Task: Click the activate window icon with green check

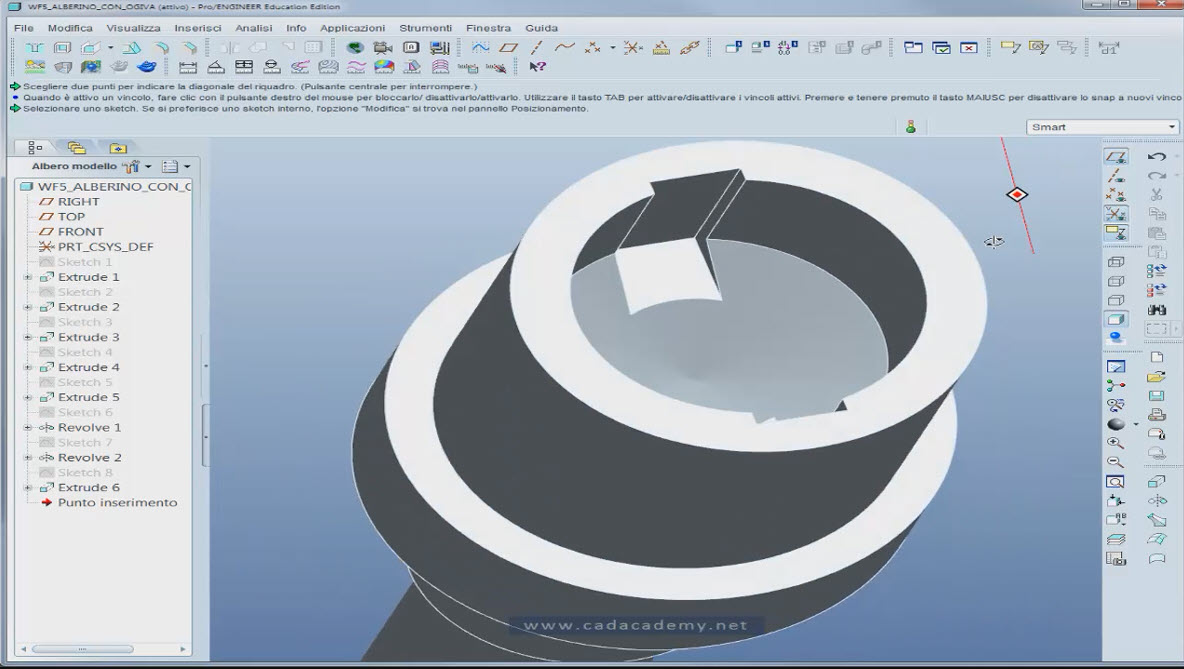Action: pyautogui.click(x=941, y=48)
